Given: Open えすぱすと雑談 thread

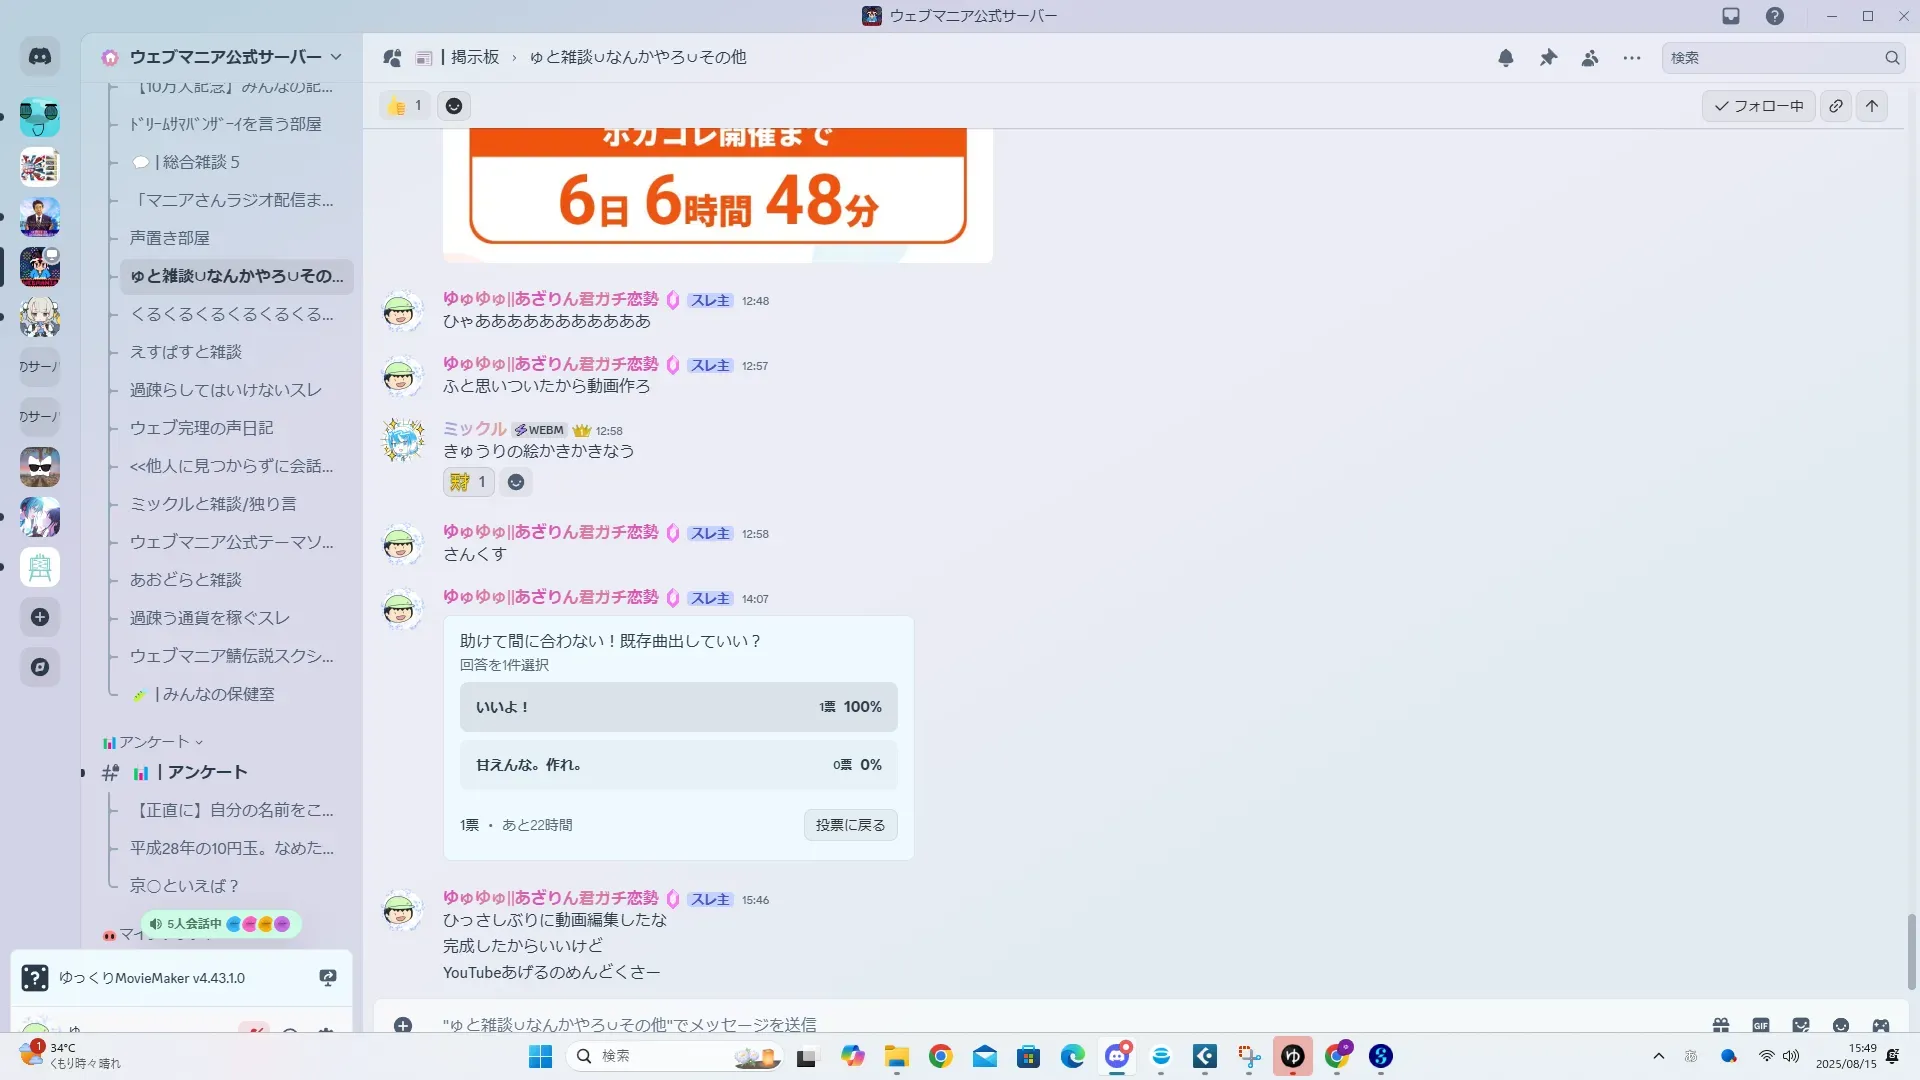Looking at the screenshot, I should 186,352.
